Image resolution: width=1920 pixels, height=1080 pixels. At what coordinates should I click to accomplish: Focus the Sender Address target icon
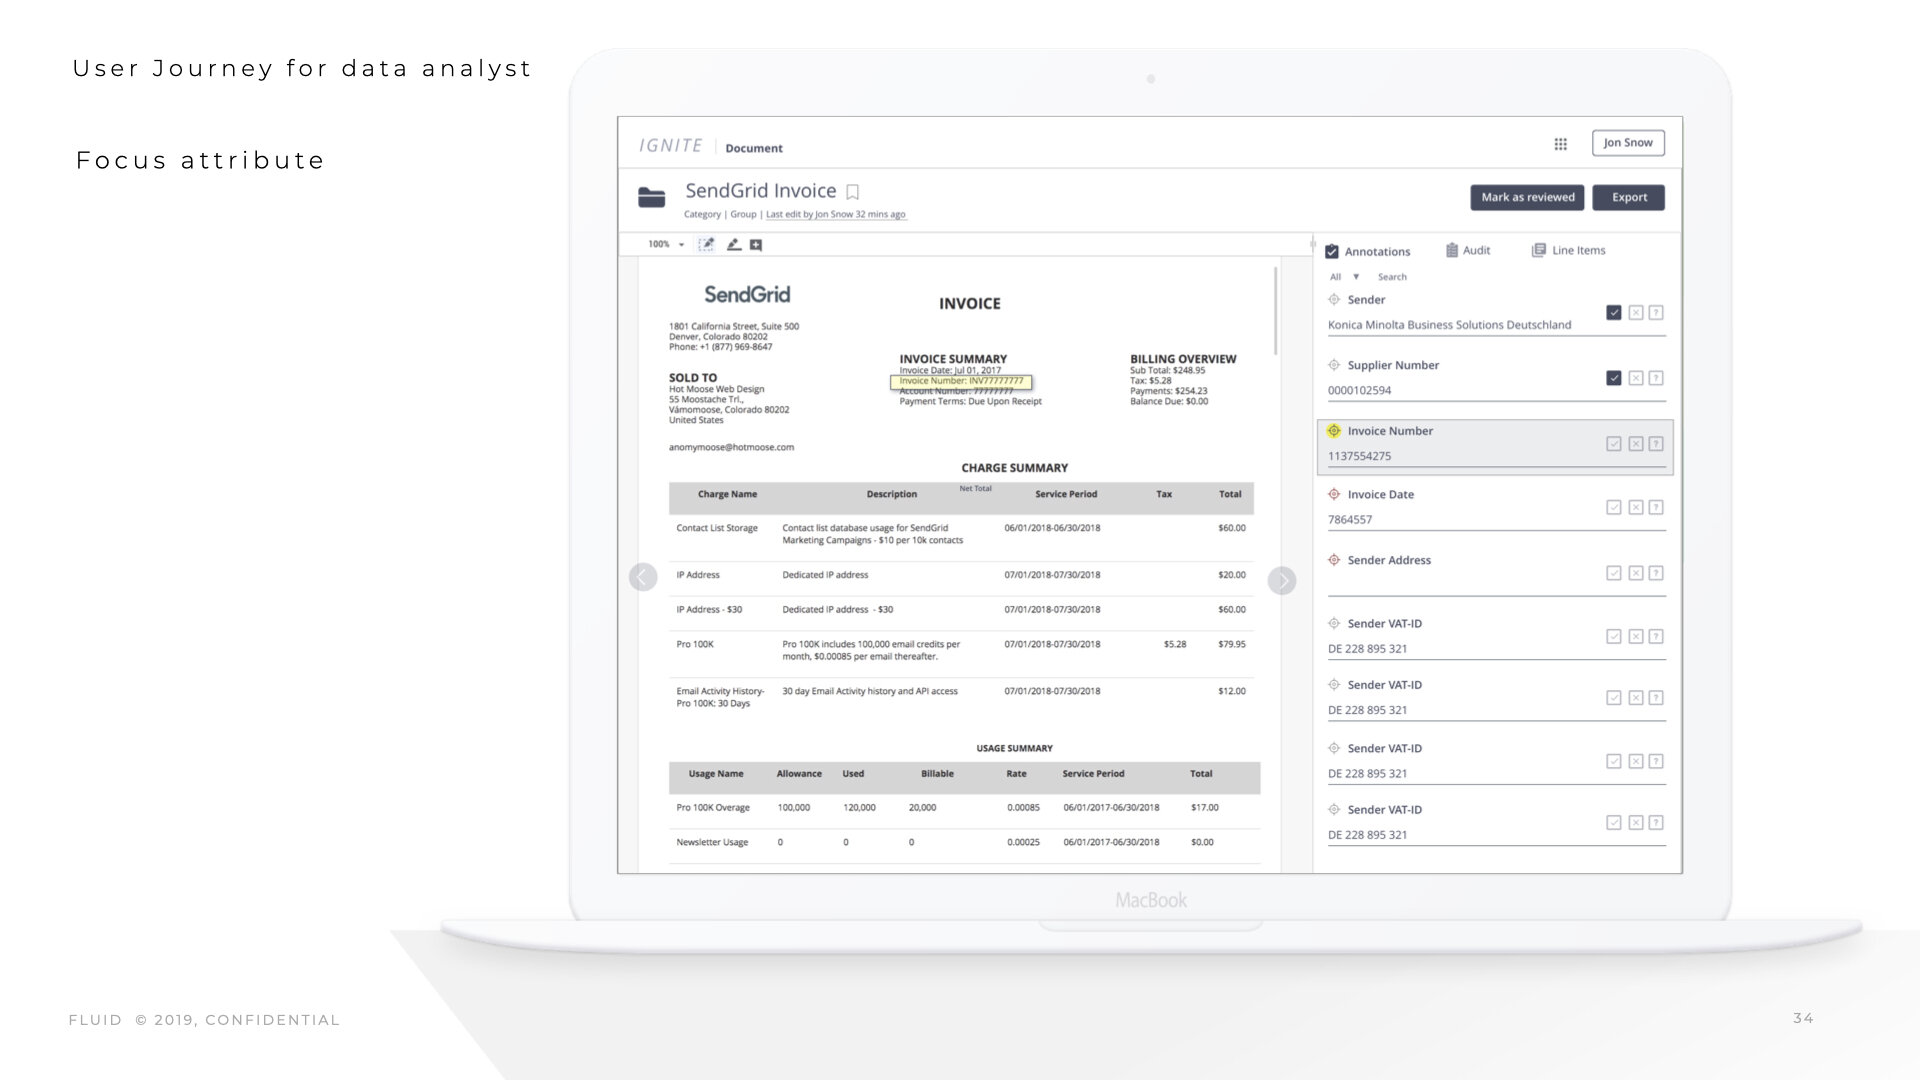[x=1334, y=560]
